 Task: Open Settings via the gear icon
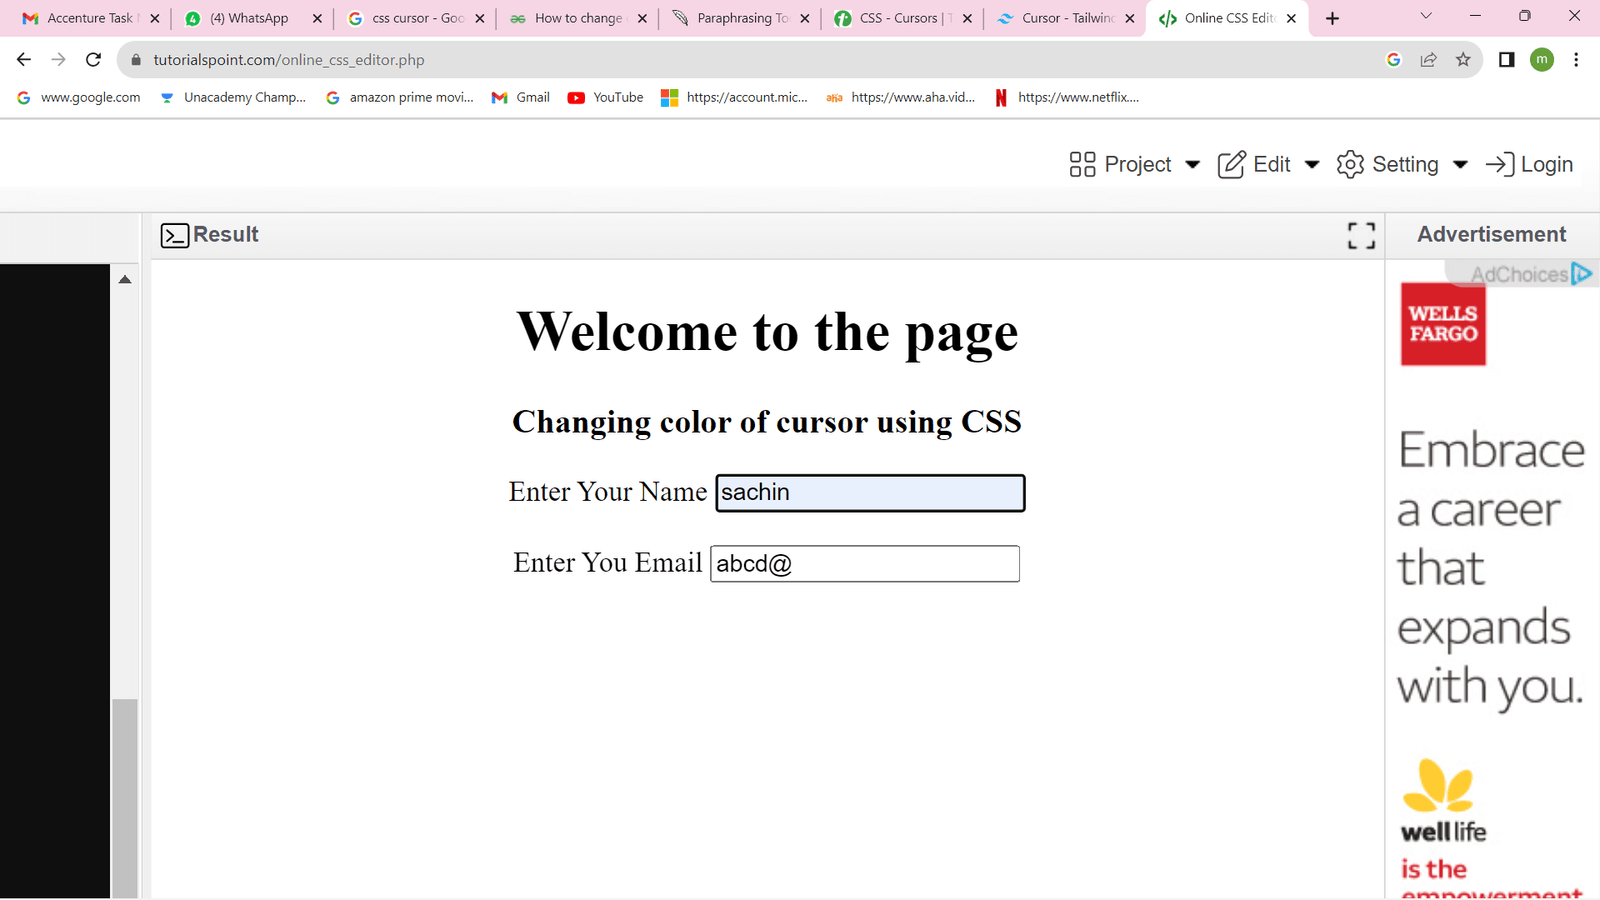pos(1349,164)
